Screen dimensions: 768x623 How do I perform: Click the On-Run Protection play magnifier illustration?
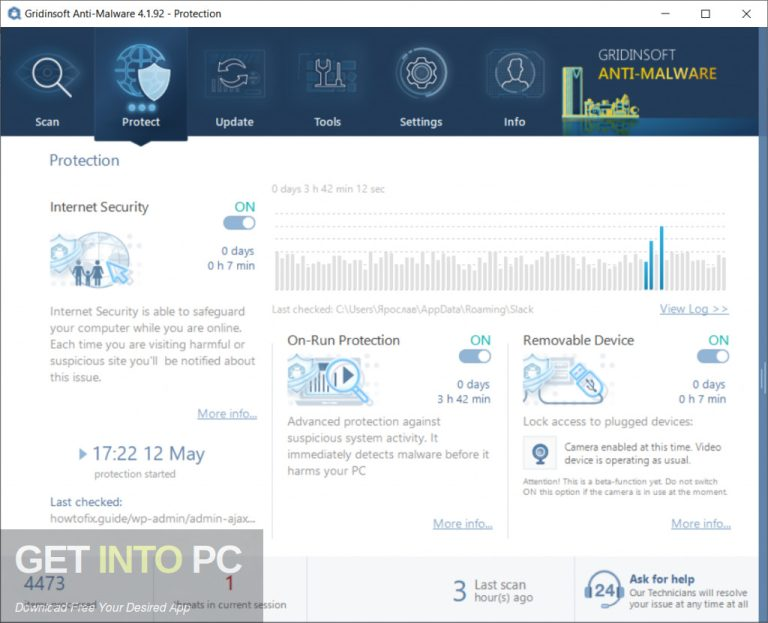pyautogui.click(x=331, y=381)
